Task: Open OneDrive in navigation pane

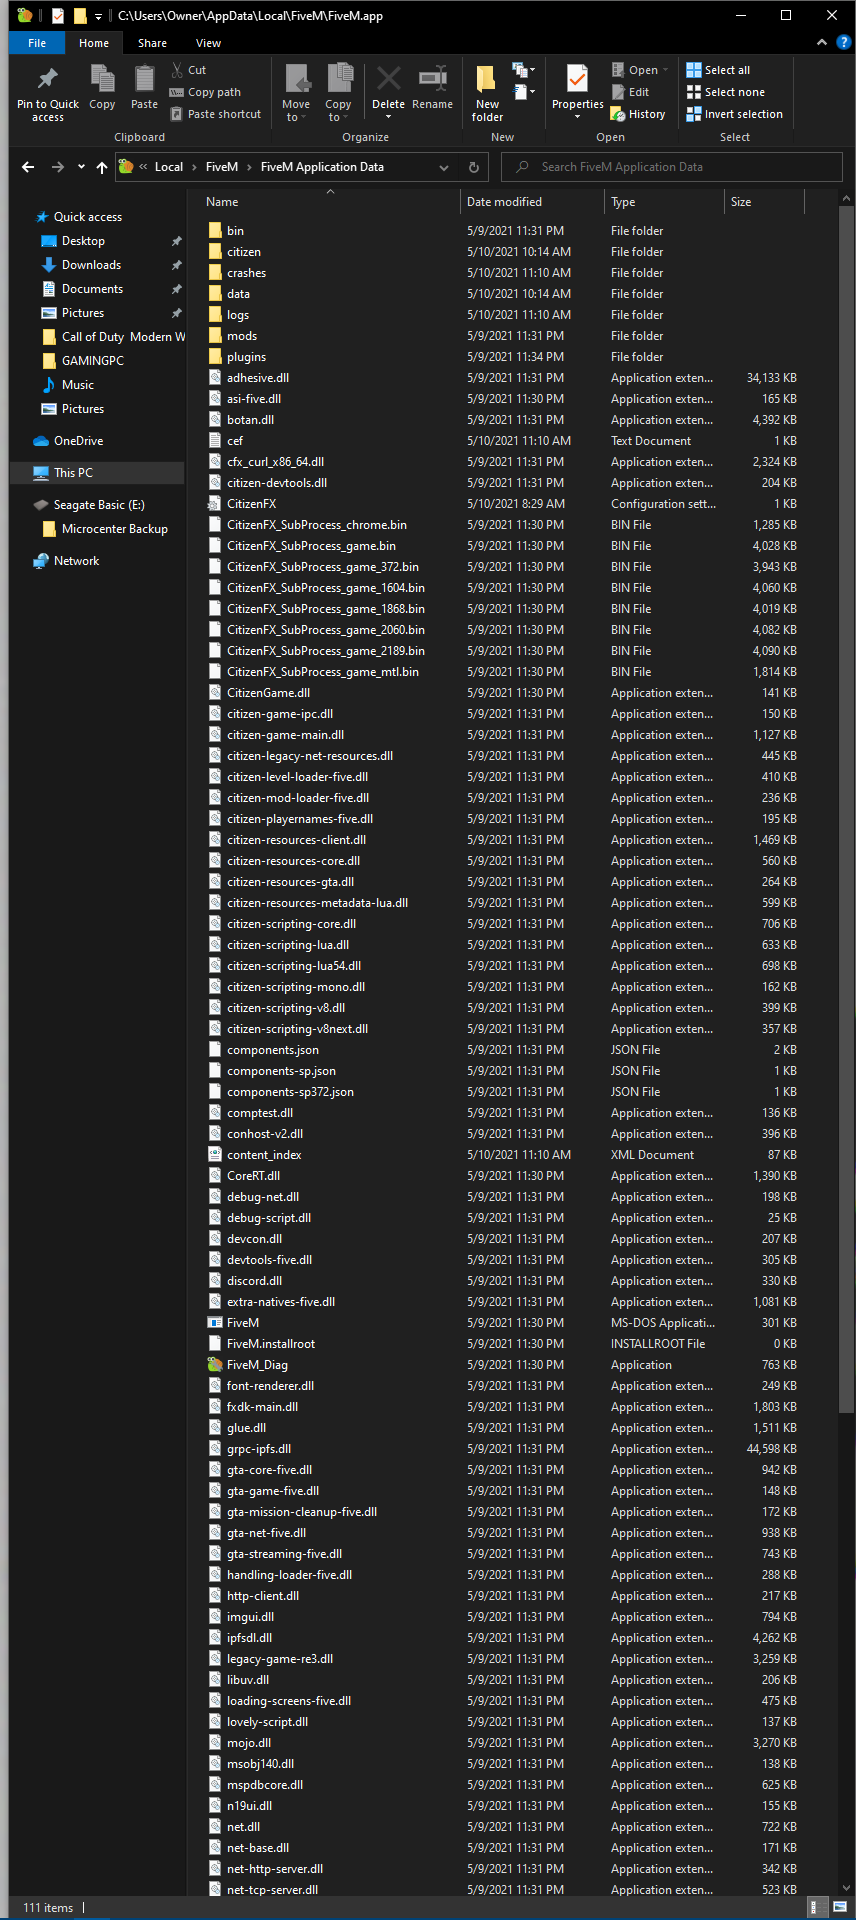Action: click(78, 441)
